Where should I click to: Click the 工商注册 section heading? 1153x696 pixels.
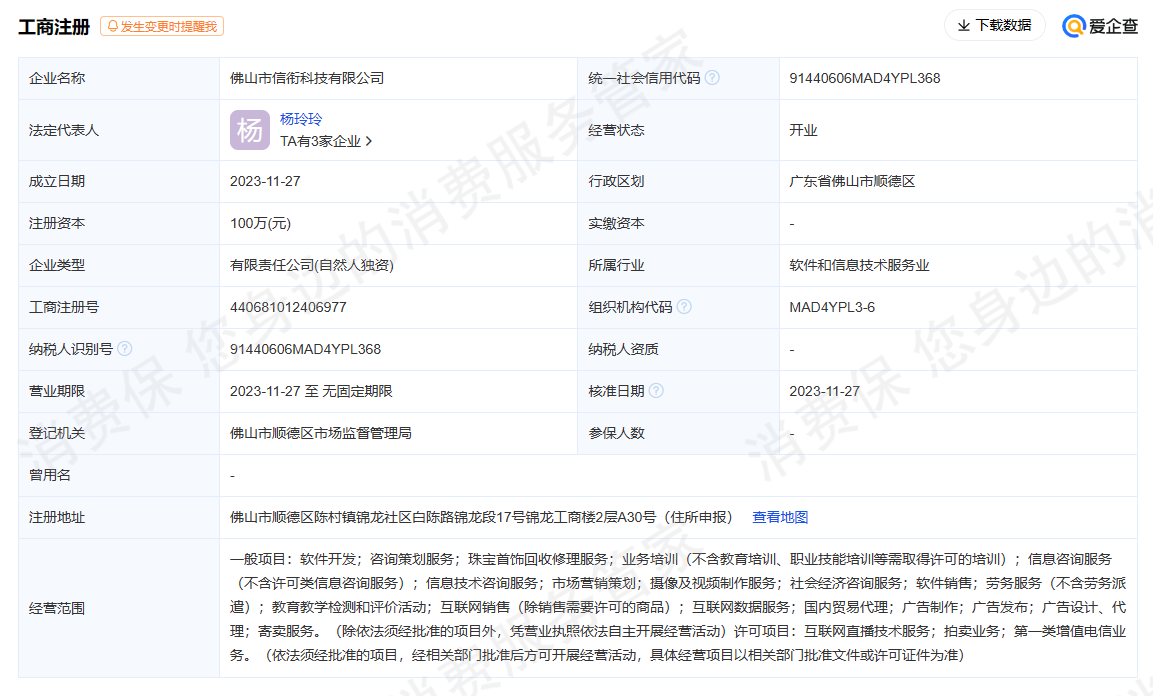point(54,26)
